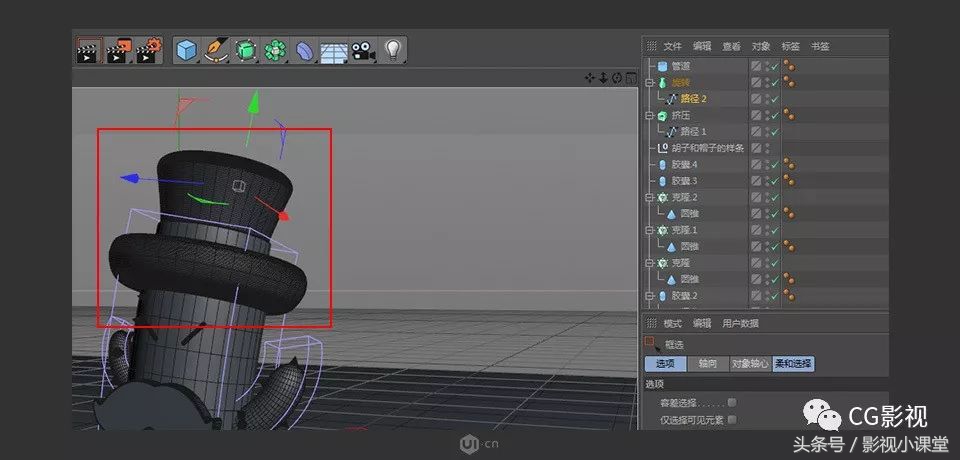The image size is (960, 460).
Task: Open the 查看 menu
Action: (731, 46)
